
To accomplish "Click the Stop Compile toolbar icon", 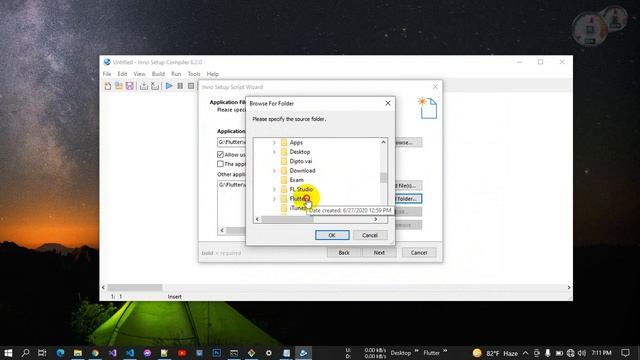I will 155,86.
